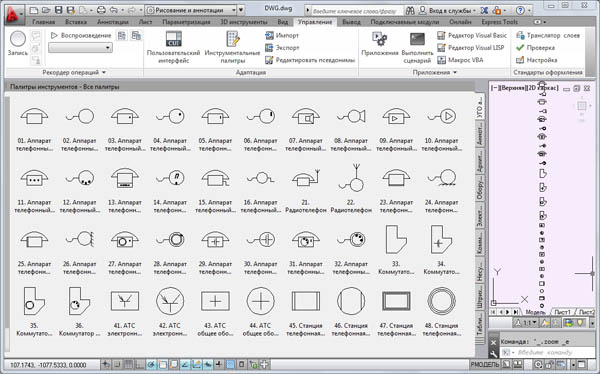Open Инструментальные палитры tool palettes
This screenshot has height=374, width=600.
(x=232, y=47)
